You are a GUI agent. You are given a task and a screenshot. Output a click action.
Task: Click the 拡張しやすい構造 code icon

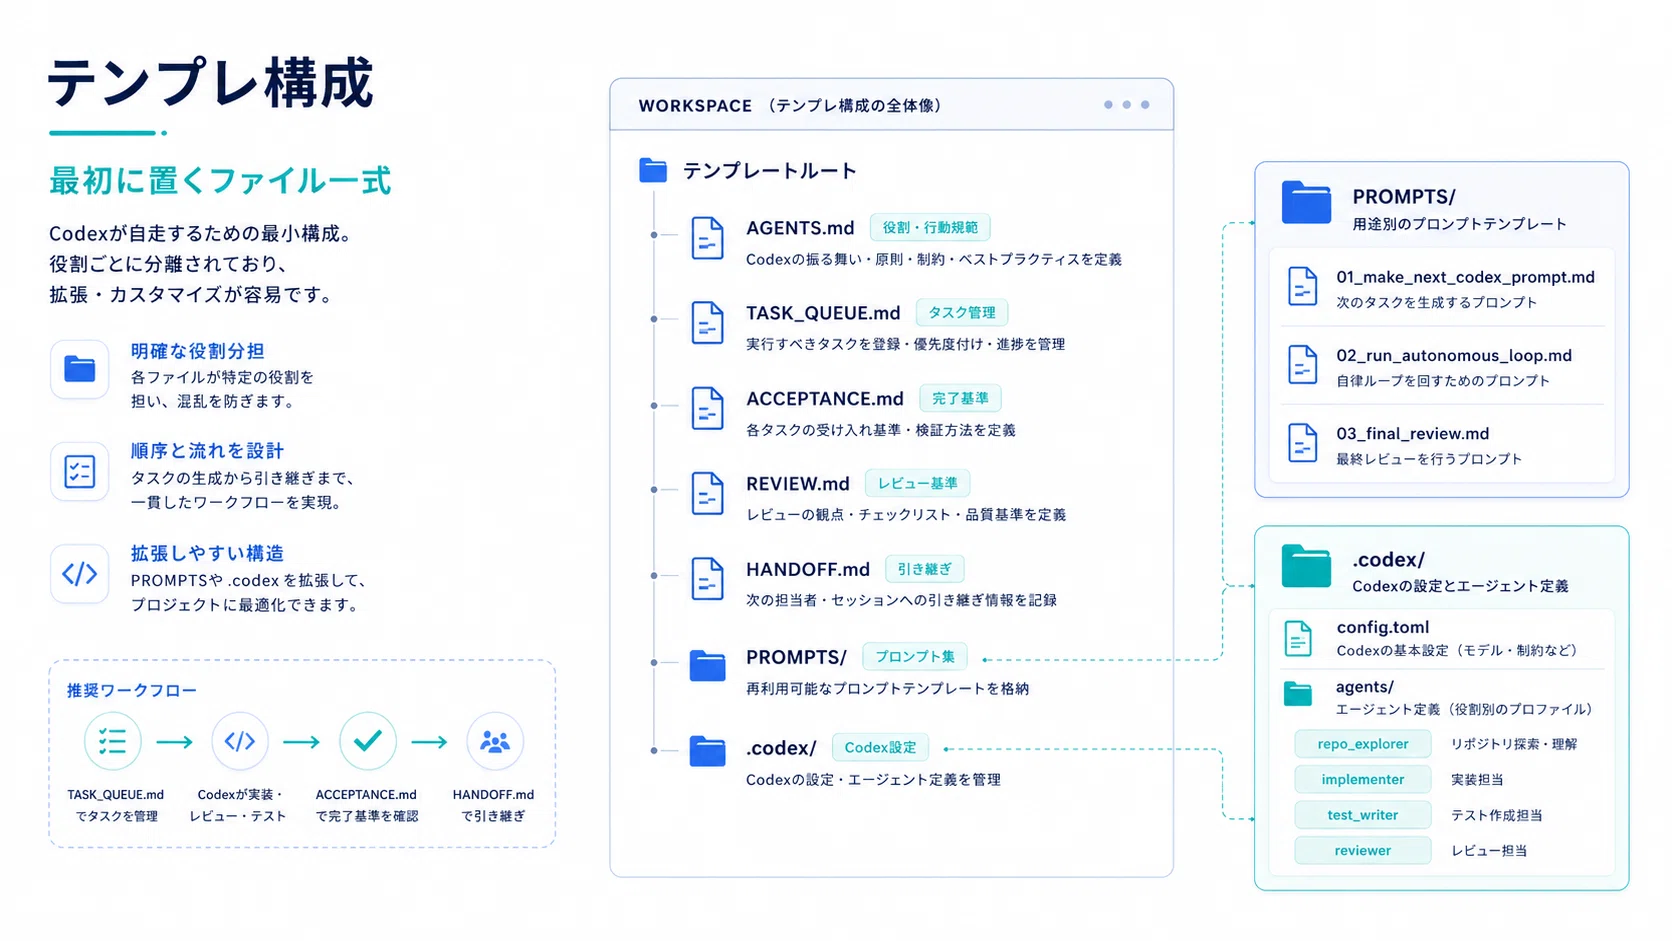(x=80, y=574)
